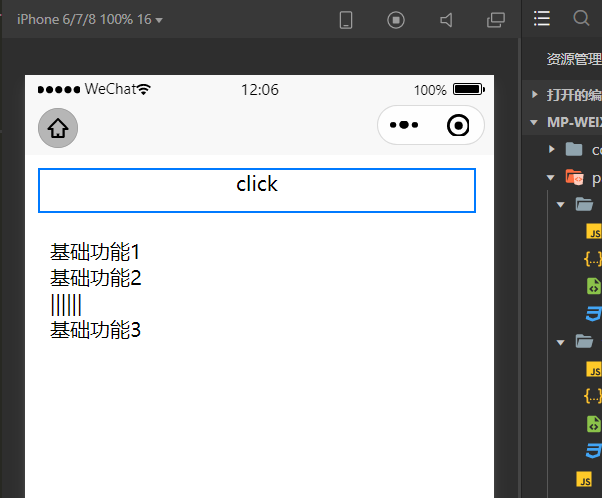Image resolution: width=602 pixels, height=498 pixels.
Task: Click the search magnifier icon
Action: click(x=581, y=18)
